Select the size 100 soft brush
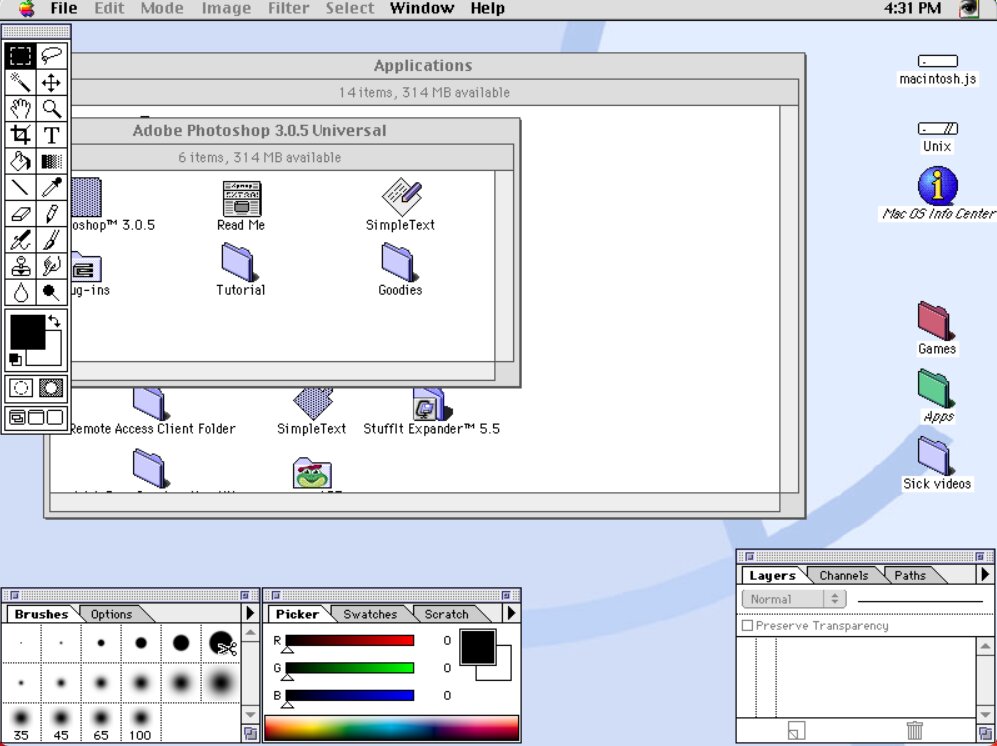Screen dimensions: 997x746 pyautogui.click(x=141, y=724)
